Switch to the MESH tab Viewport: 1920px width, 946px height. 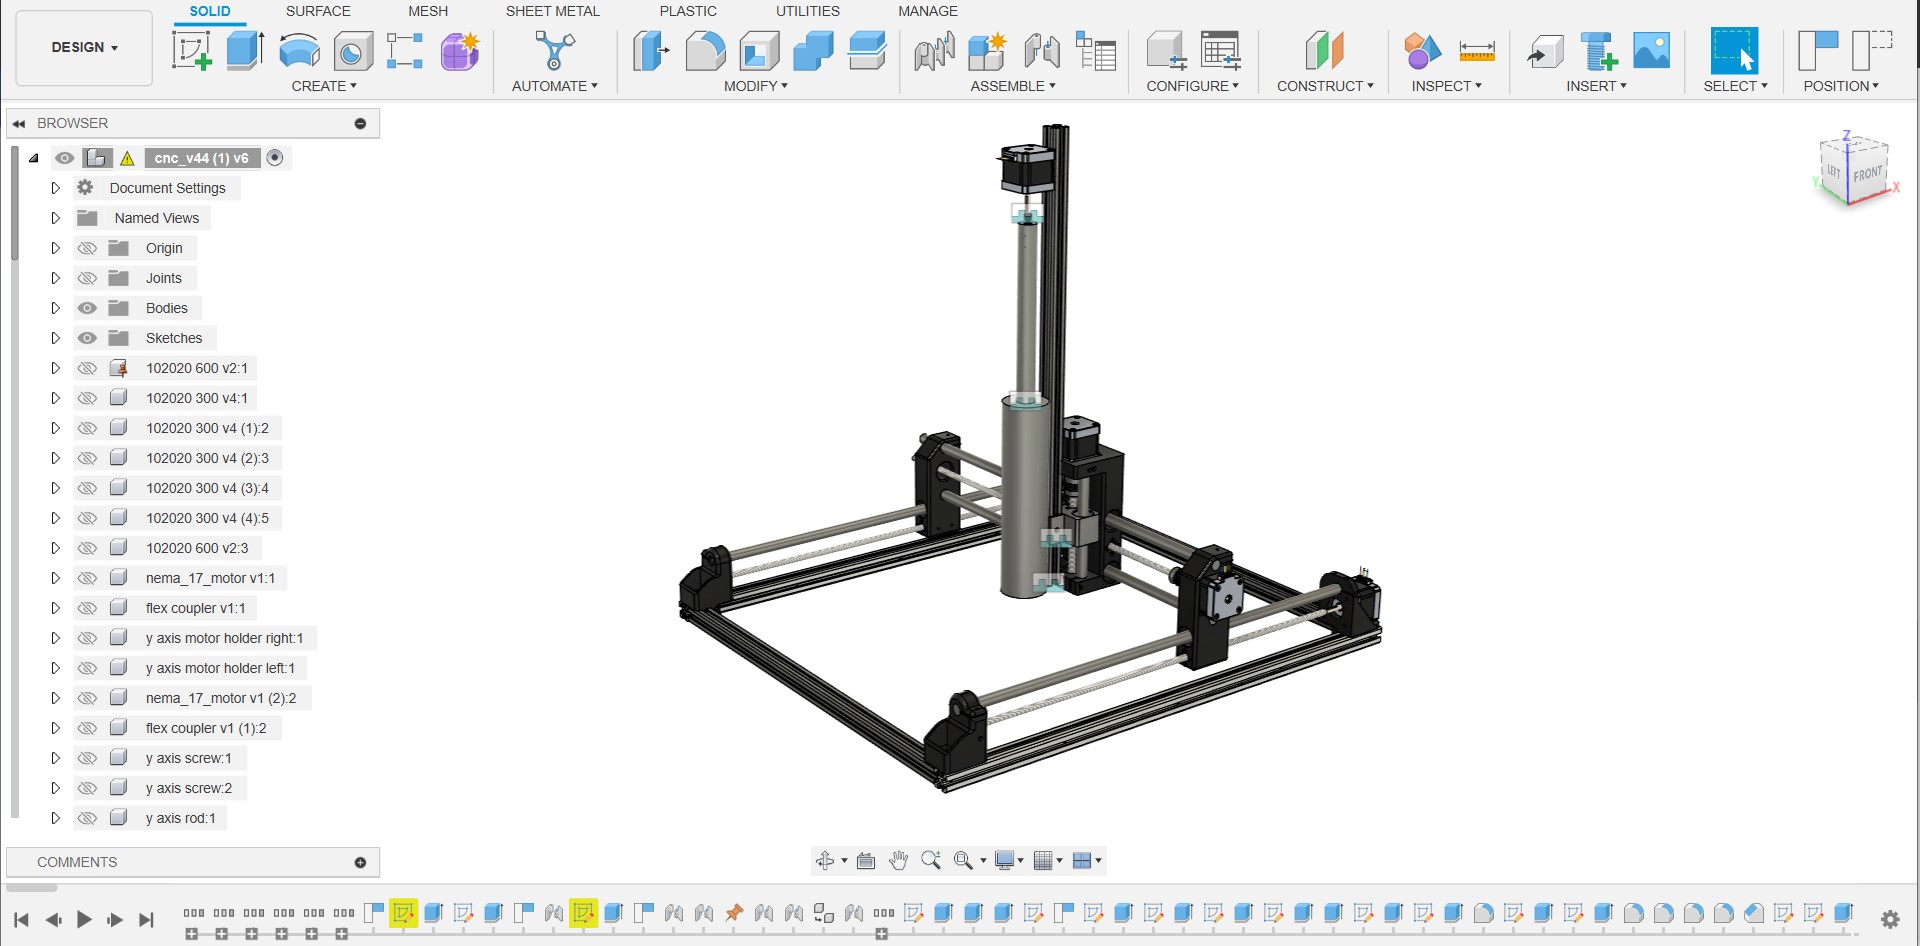pos(428,11)
